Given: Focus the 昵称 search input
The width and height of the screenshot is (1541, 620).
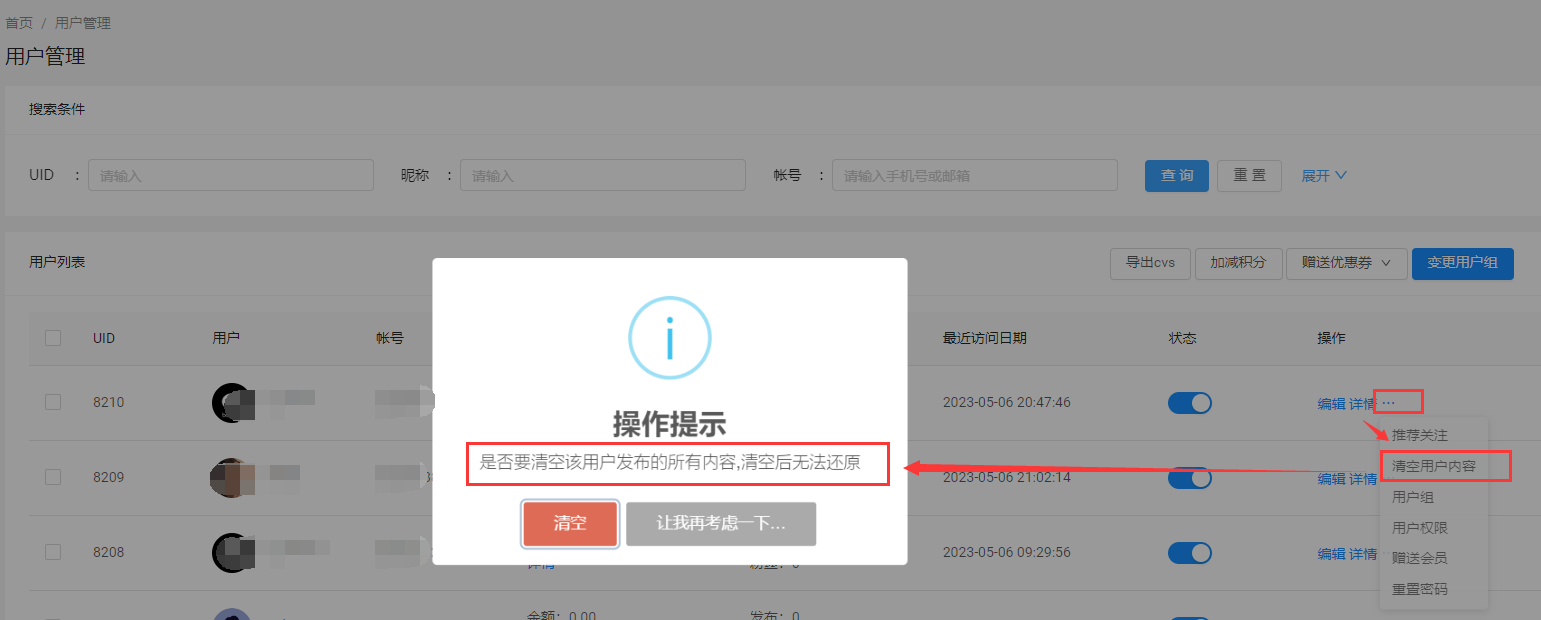Looking at the screenshot, I should click(603, 175).
